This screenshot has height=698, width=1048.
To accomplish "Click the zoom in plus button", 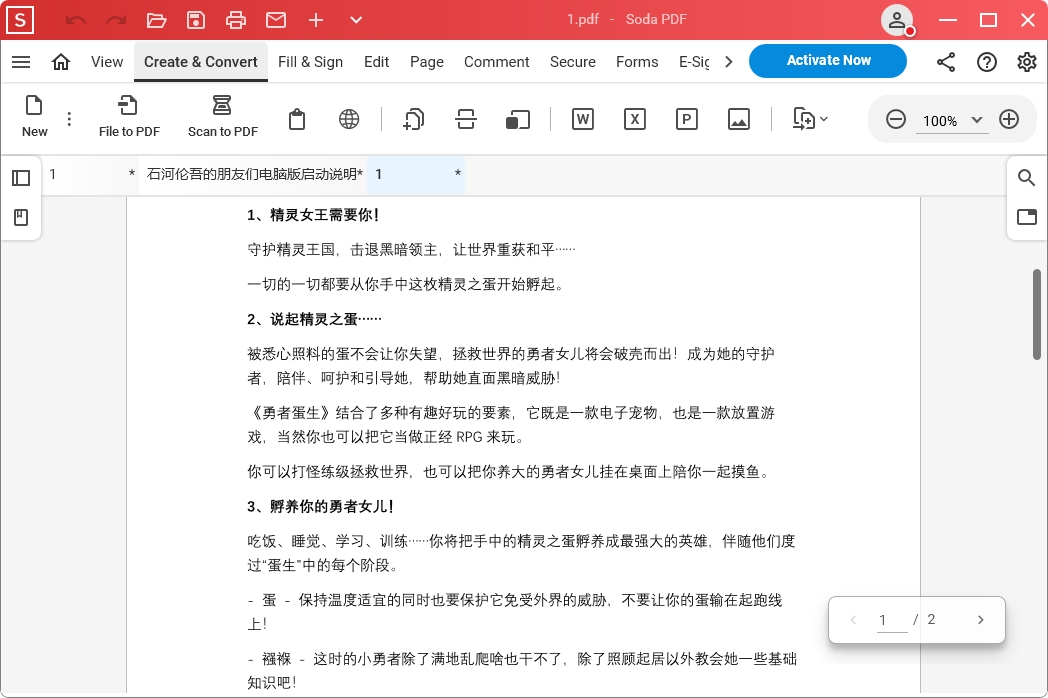I will coord(1009,120).
